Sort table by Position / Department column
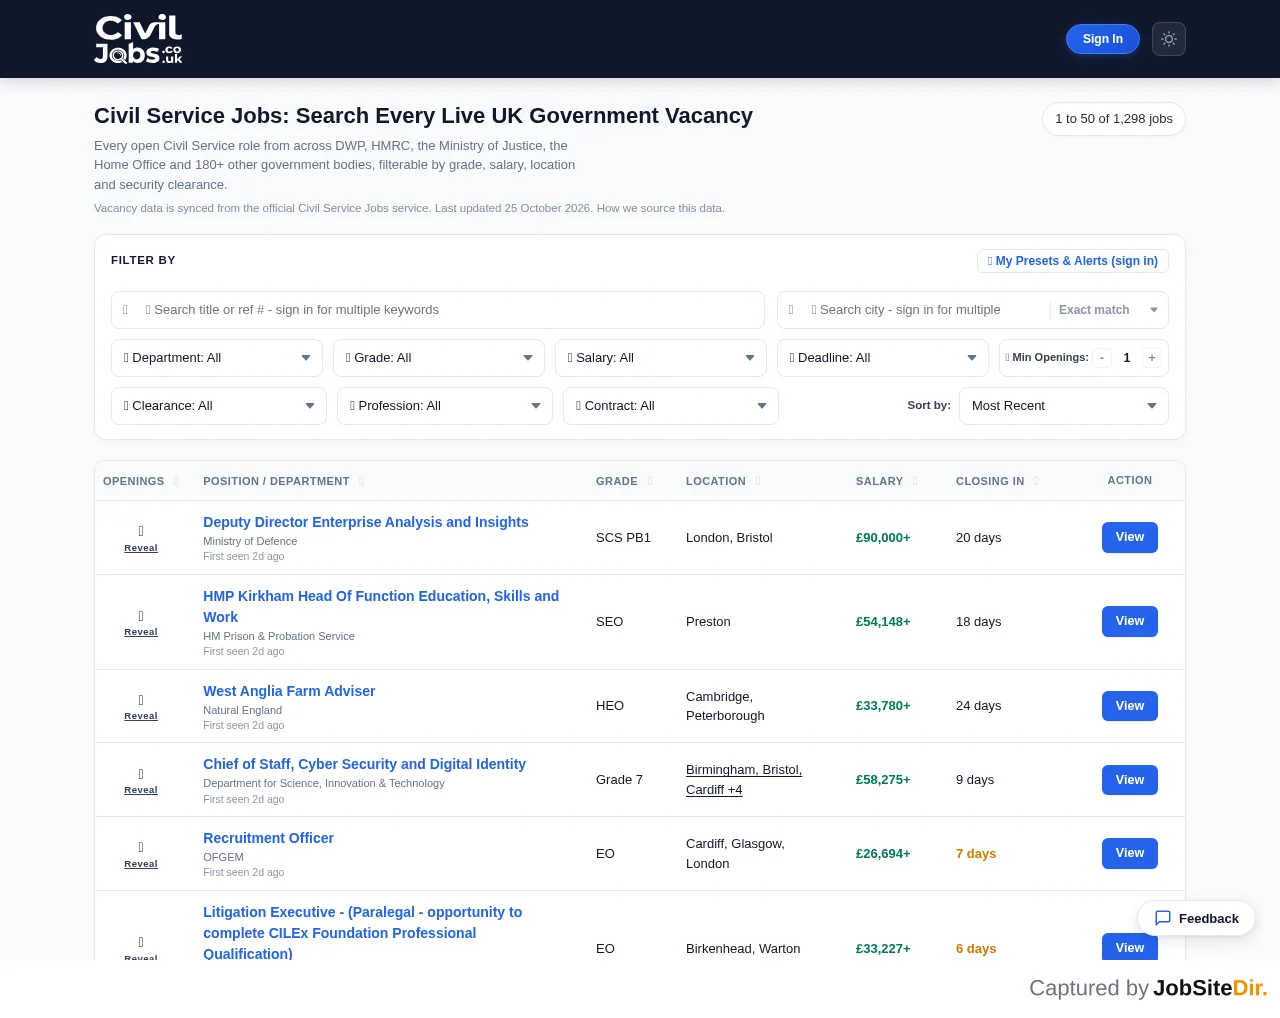The height and width of the screenshot is (1018, 1280). pos(284,481)
